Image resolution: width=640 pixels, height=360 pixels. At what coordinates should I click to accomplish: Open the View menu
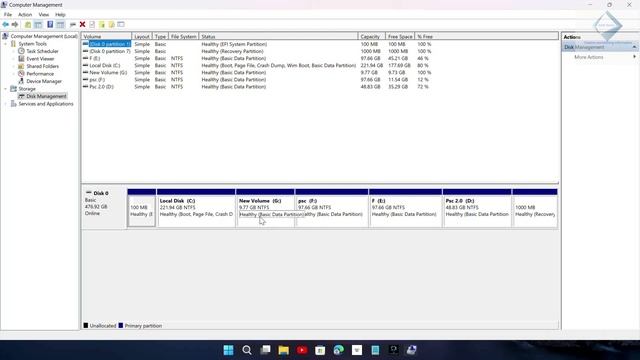[x=44, y=14]
